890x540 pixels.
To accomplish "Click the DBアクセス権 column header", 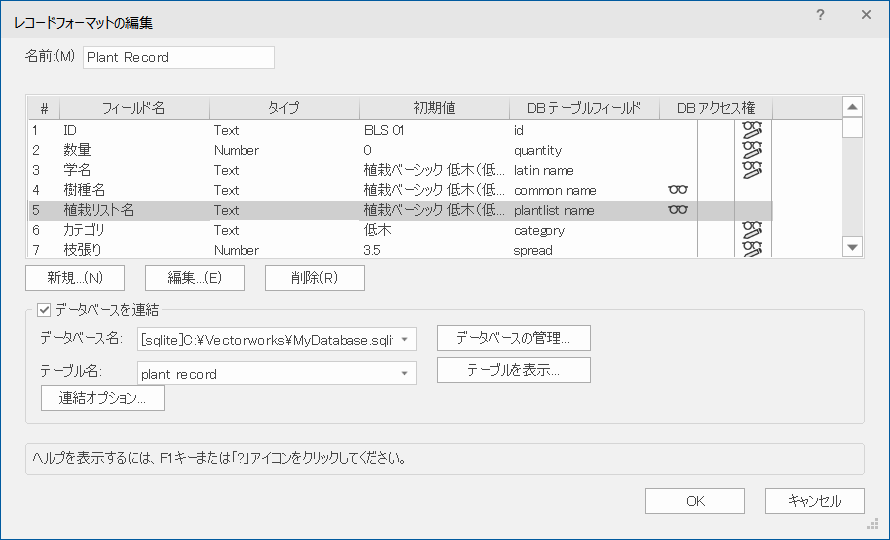I will pyautogui.click(x=716, y=108).
